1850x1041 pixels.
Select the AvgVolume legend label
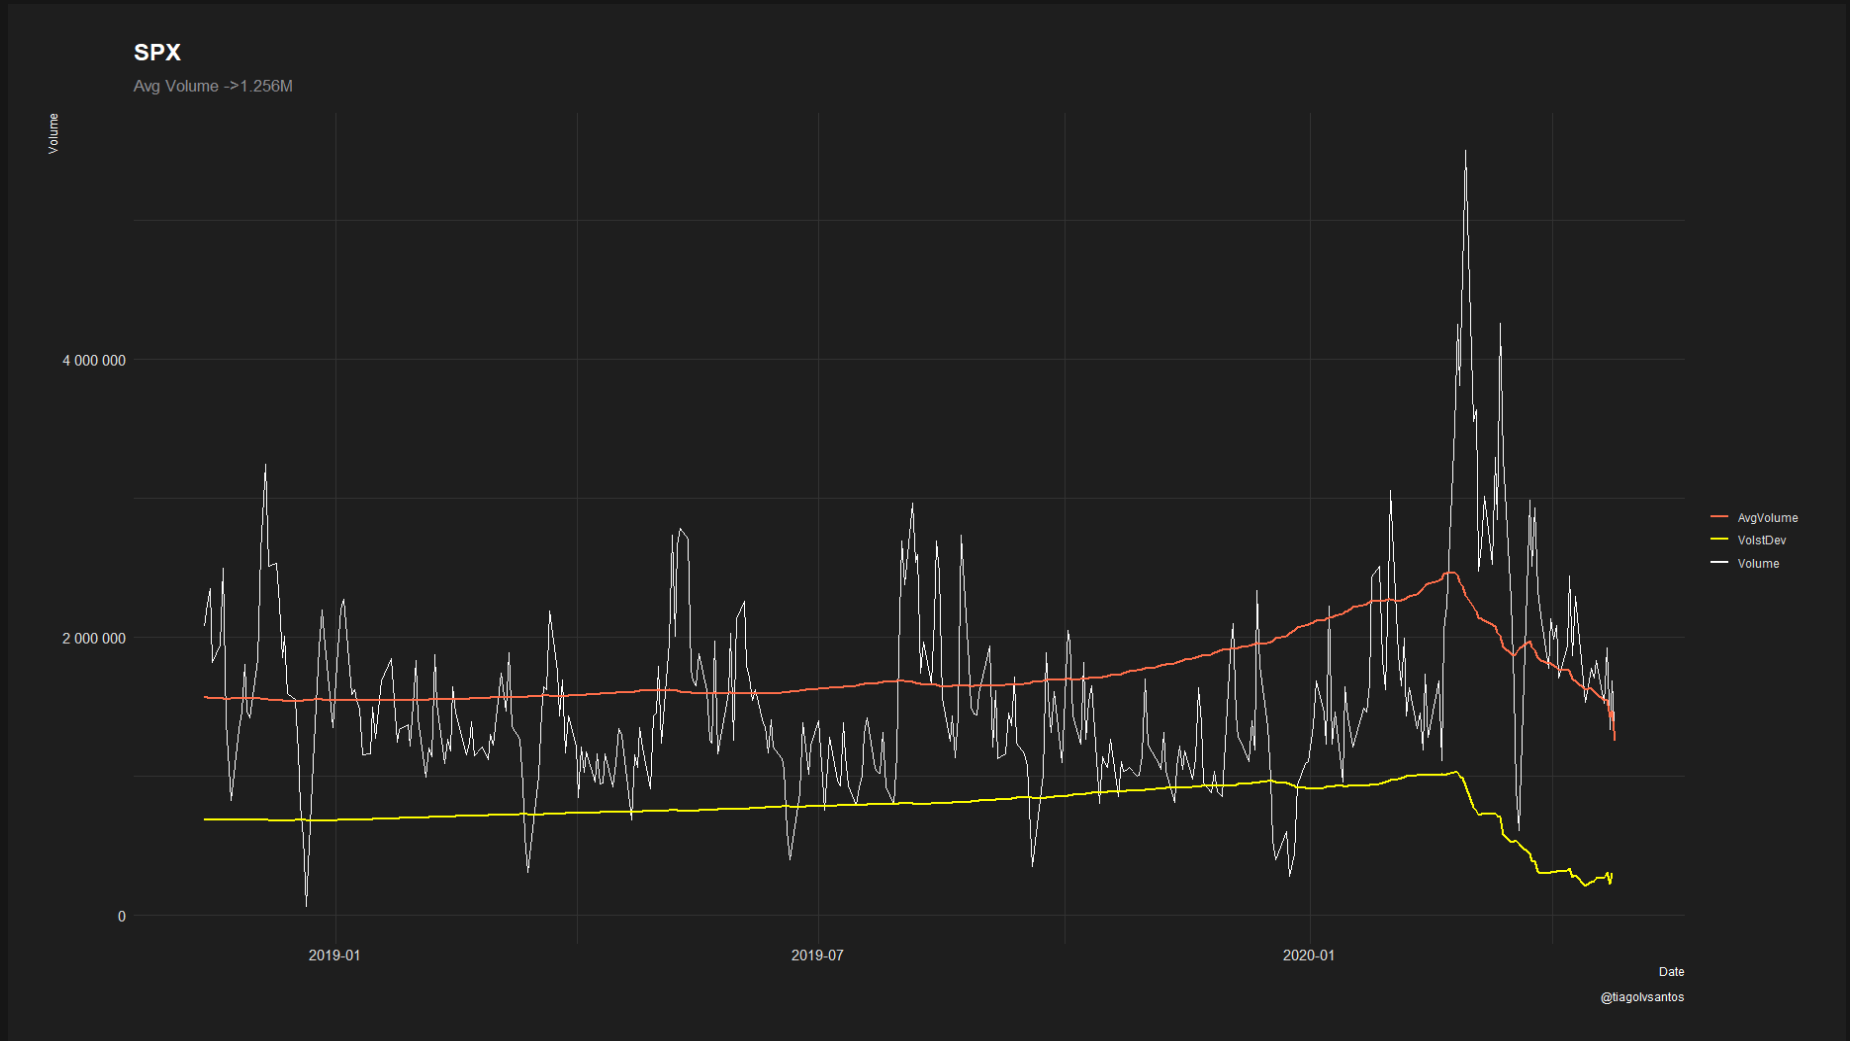(x=1767, y=518)
